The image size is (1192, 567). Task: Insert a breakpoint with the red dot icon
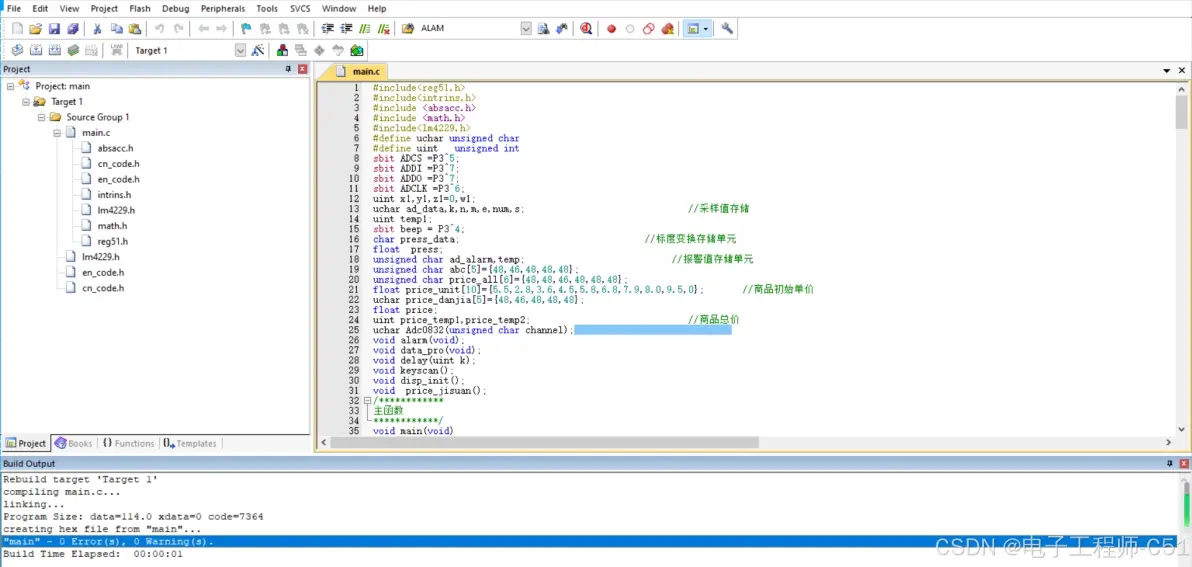(611, 29)
